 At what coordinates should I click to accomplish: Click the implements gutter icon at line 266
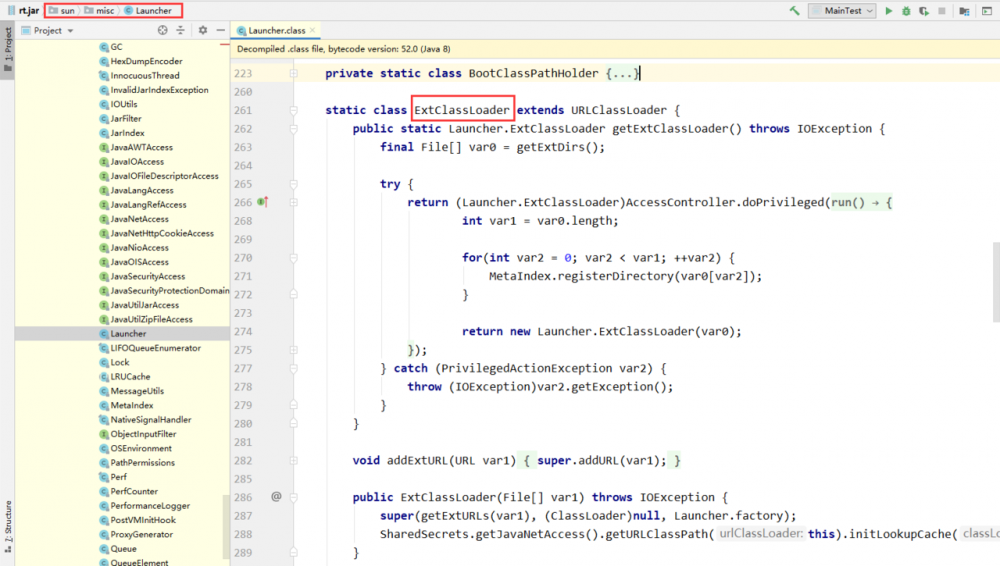pos(263,202)
